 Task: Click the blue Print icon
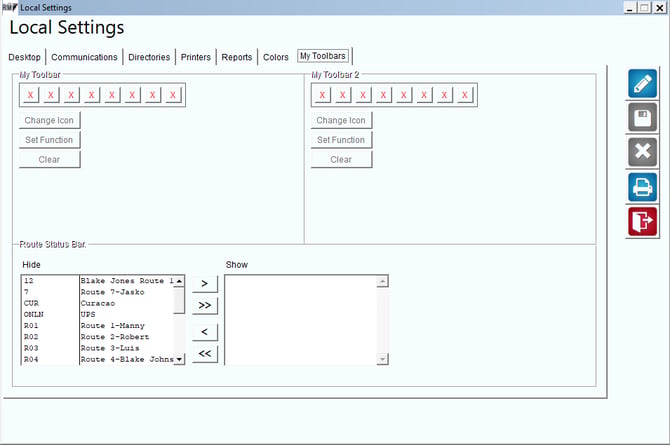pyautogui.click(x=642, y=187)
